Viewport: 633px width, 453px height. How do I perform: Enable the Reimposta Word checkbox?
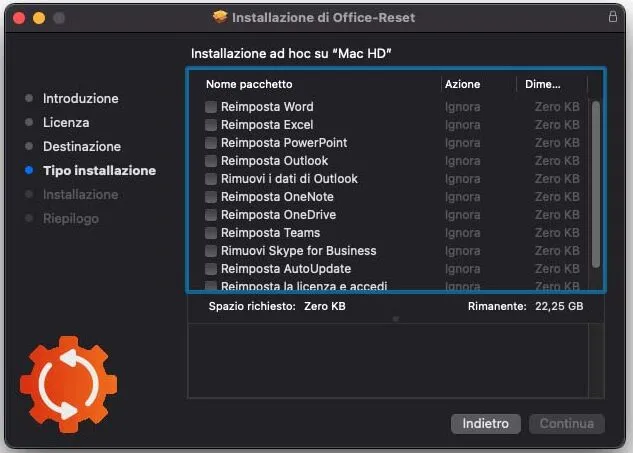click(x=211, y=107)
